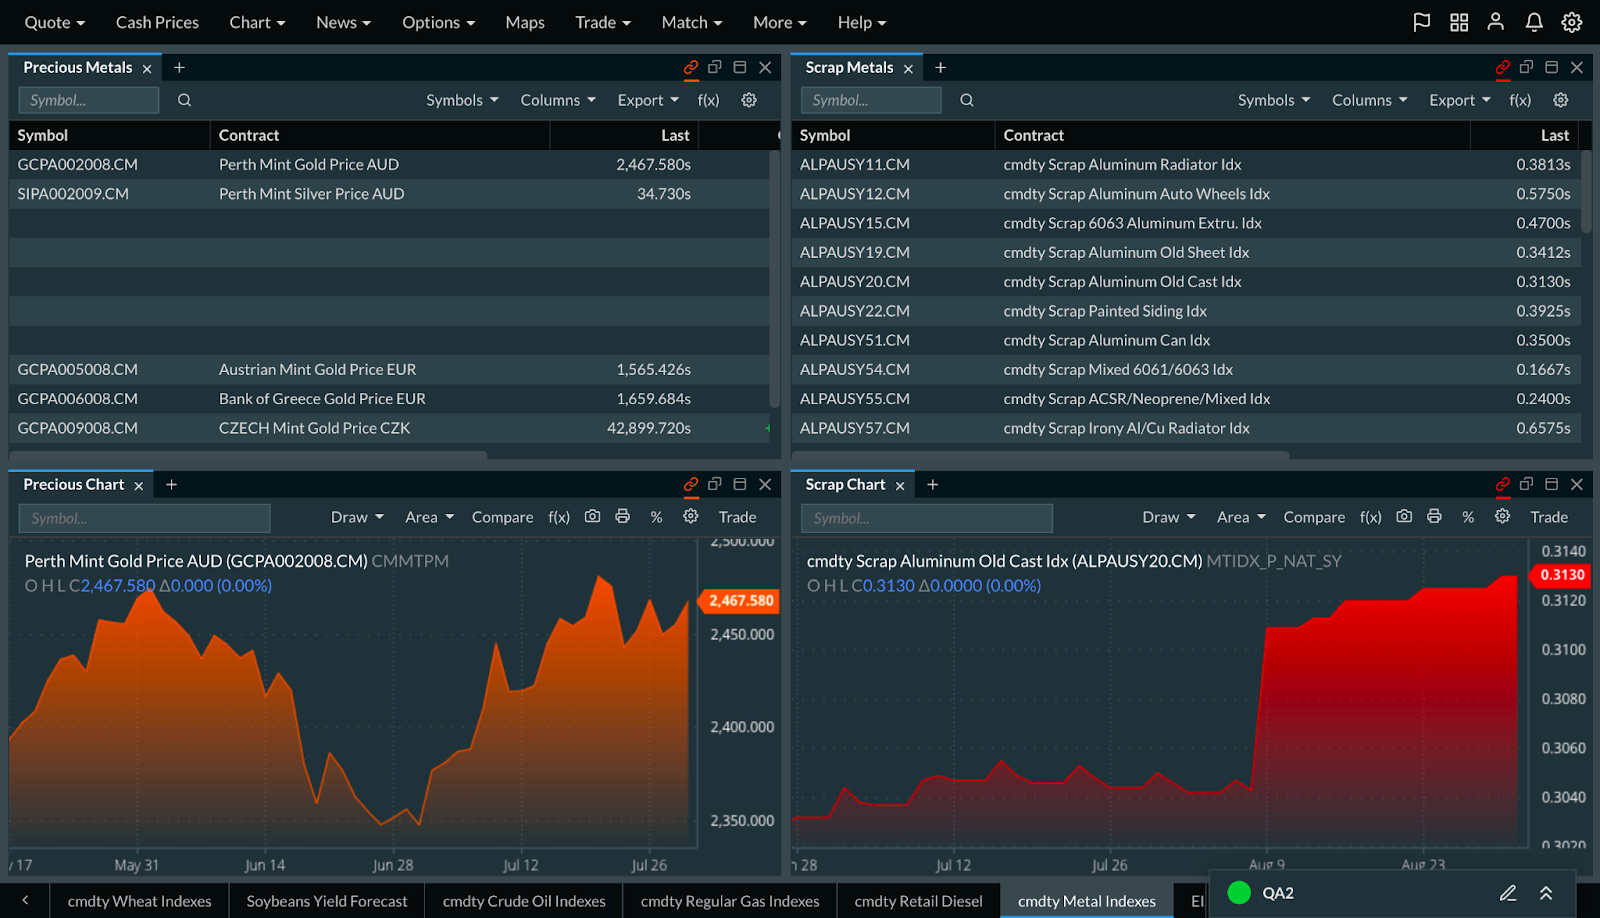Toggle the link icon on Scrap Metals panel
This screenshot has height=918, width=1600.
(x=1503, y=67)
